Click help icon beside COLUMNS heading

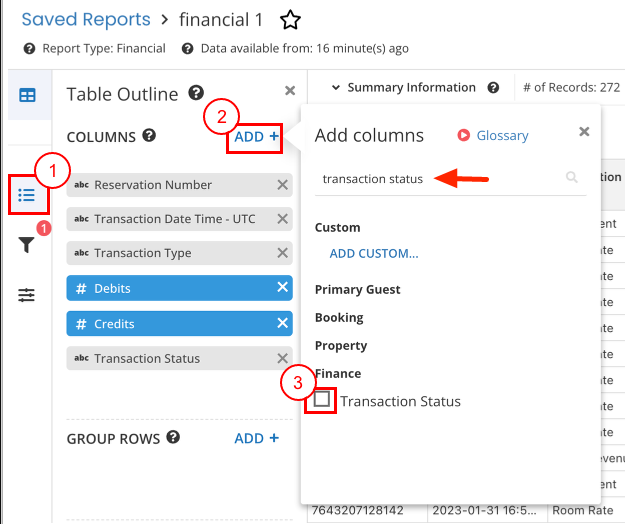pos(149,136)
